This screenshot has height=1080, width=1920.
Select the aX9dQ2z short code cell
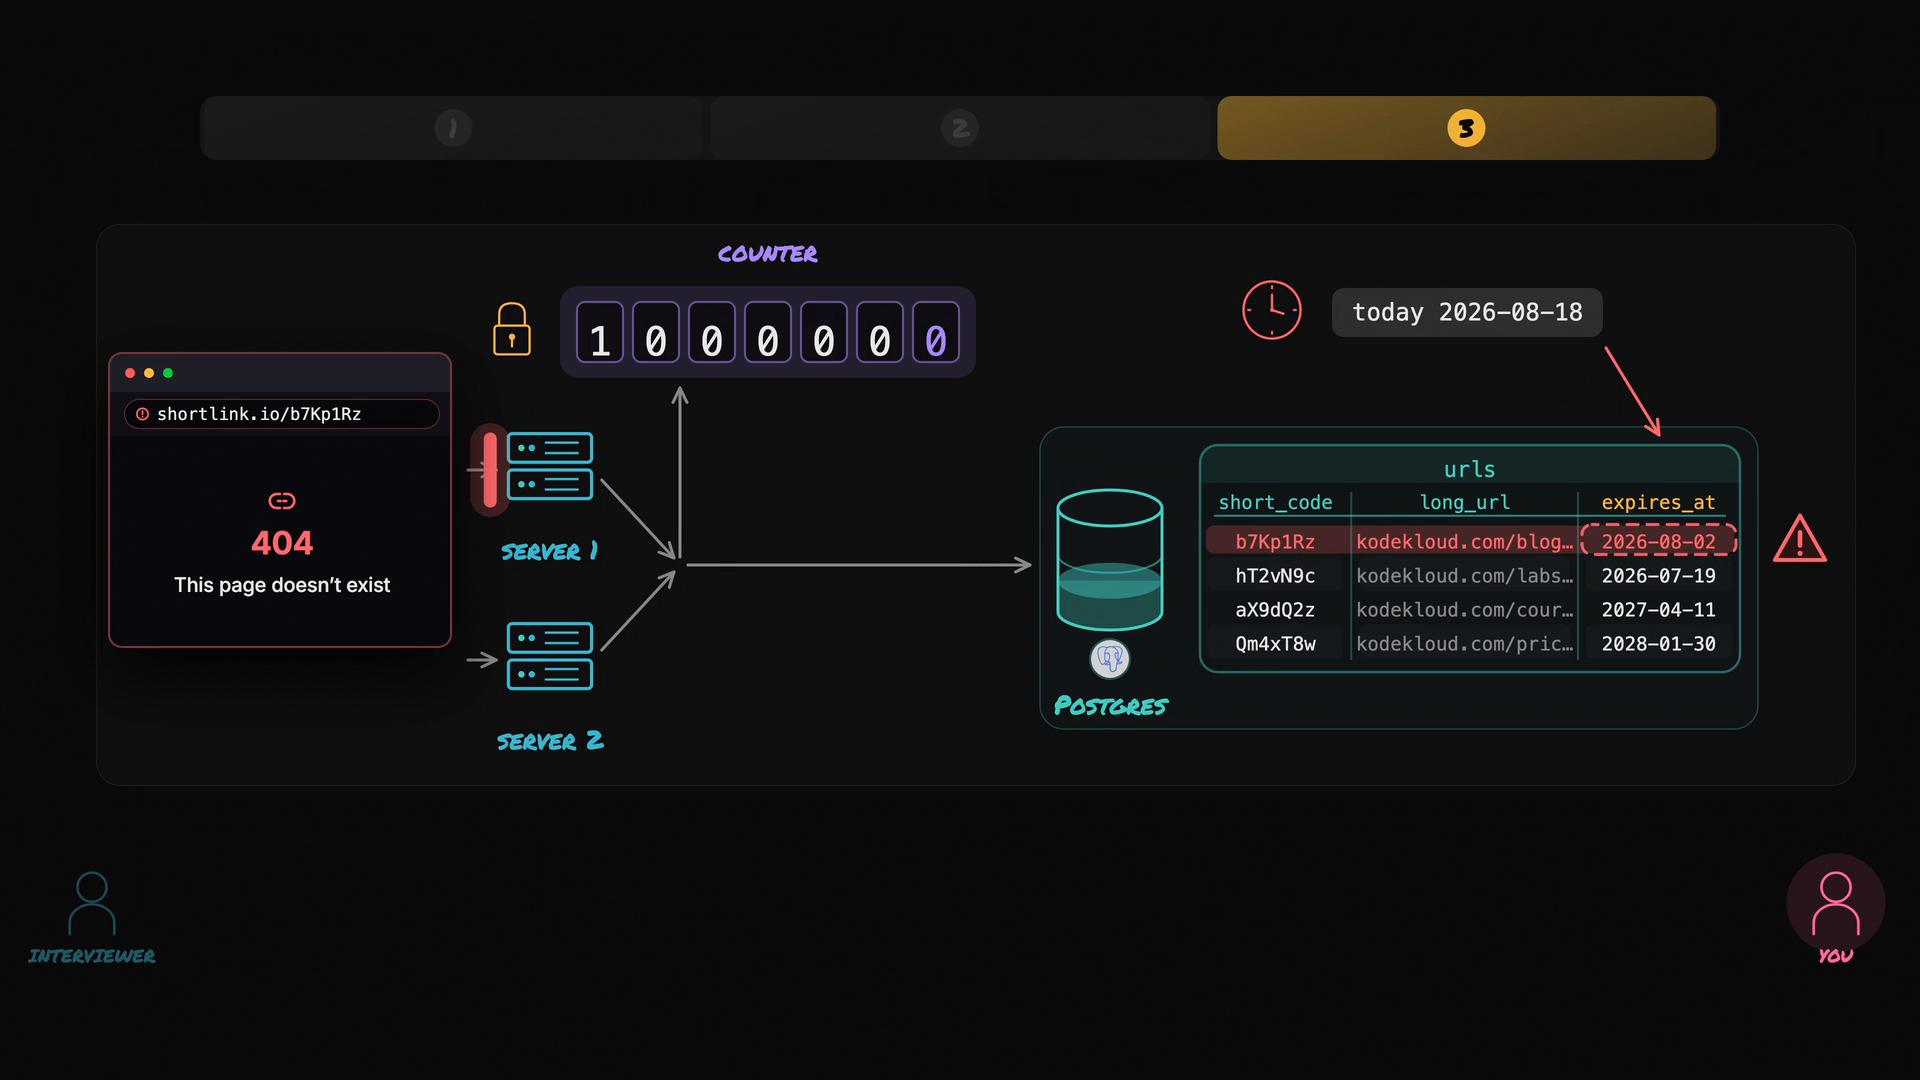pos(1275,609)
